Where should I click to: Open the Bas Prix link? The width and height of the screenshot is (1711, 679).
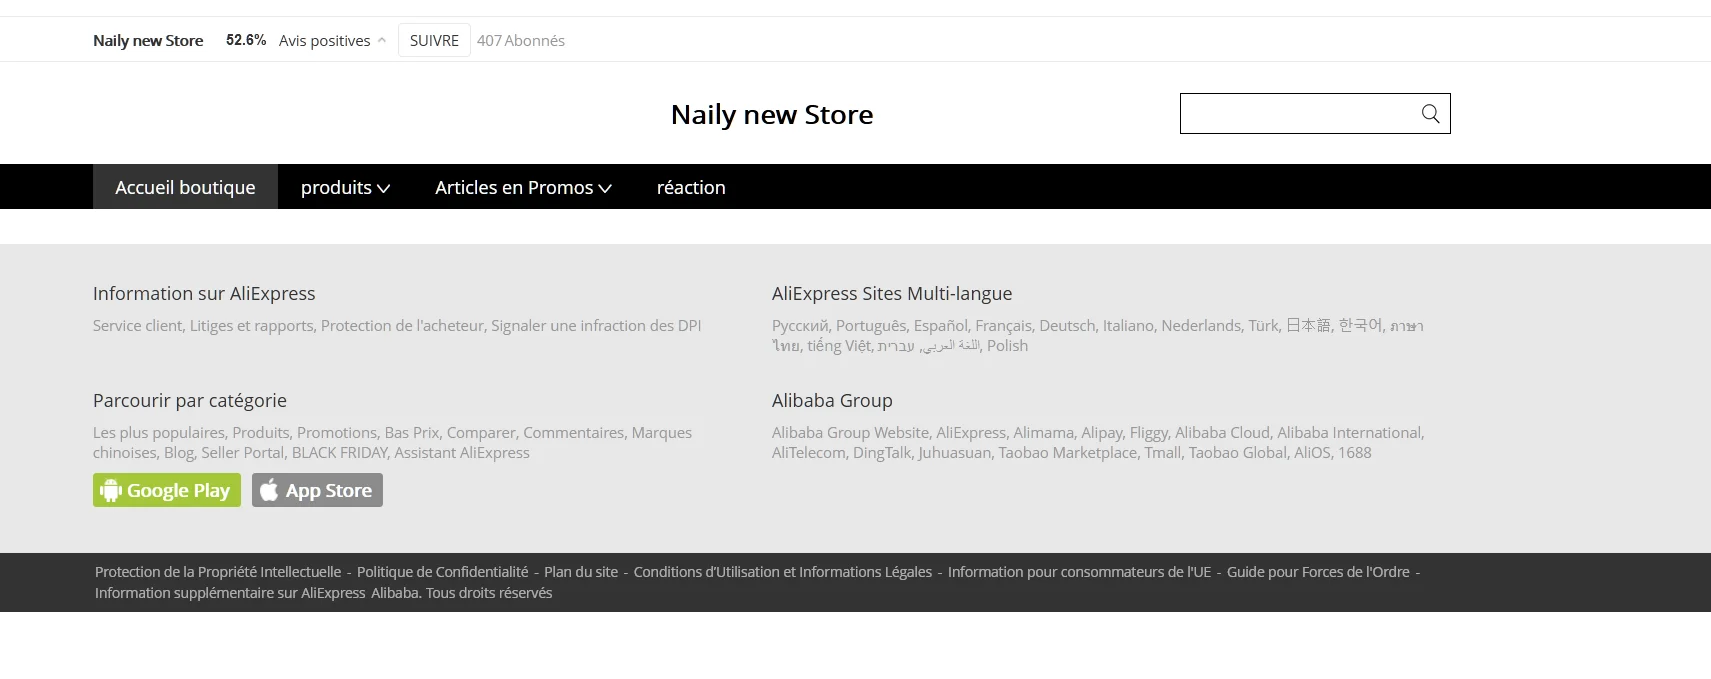pos(412,433)
